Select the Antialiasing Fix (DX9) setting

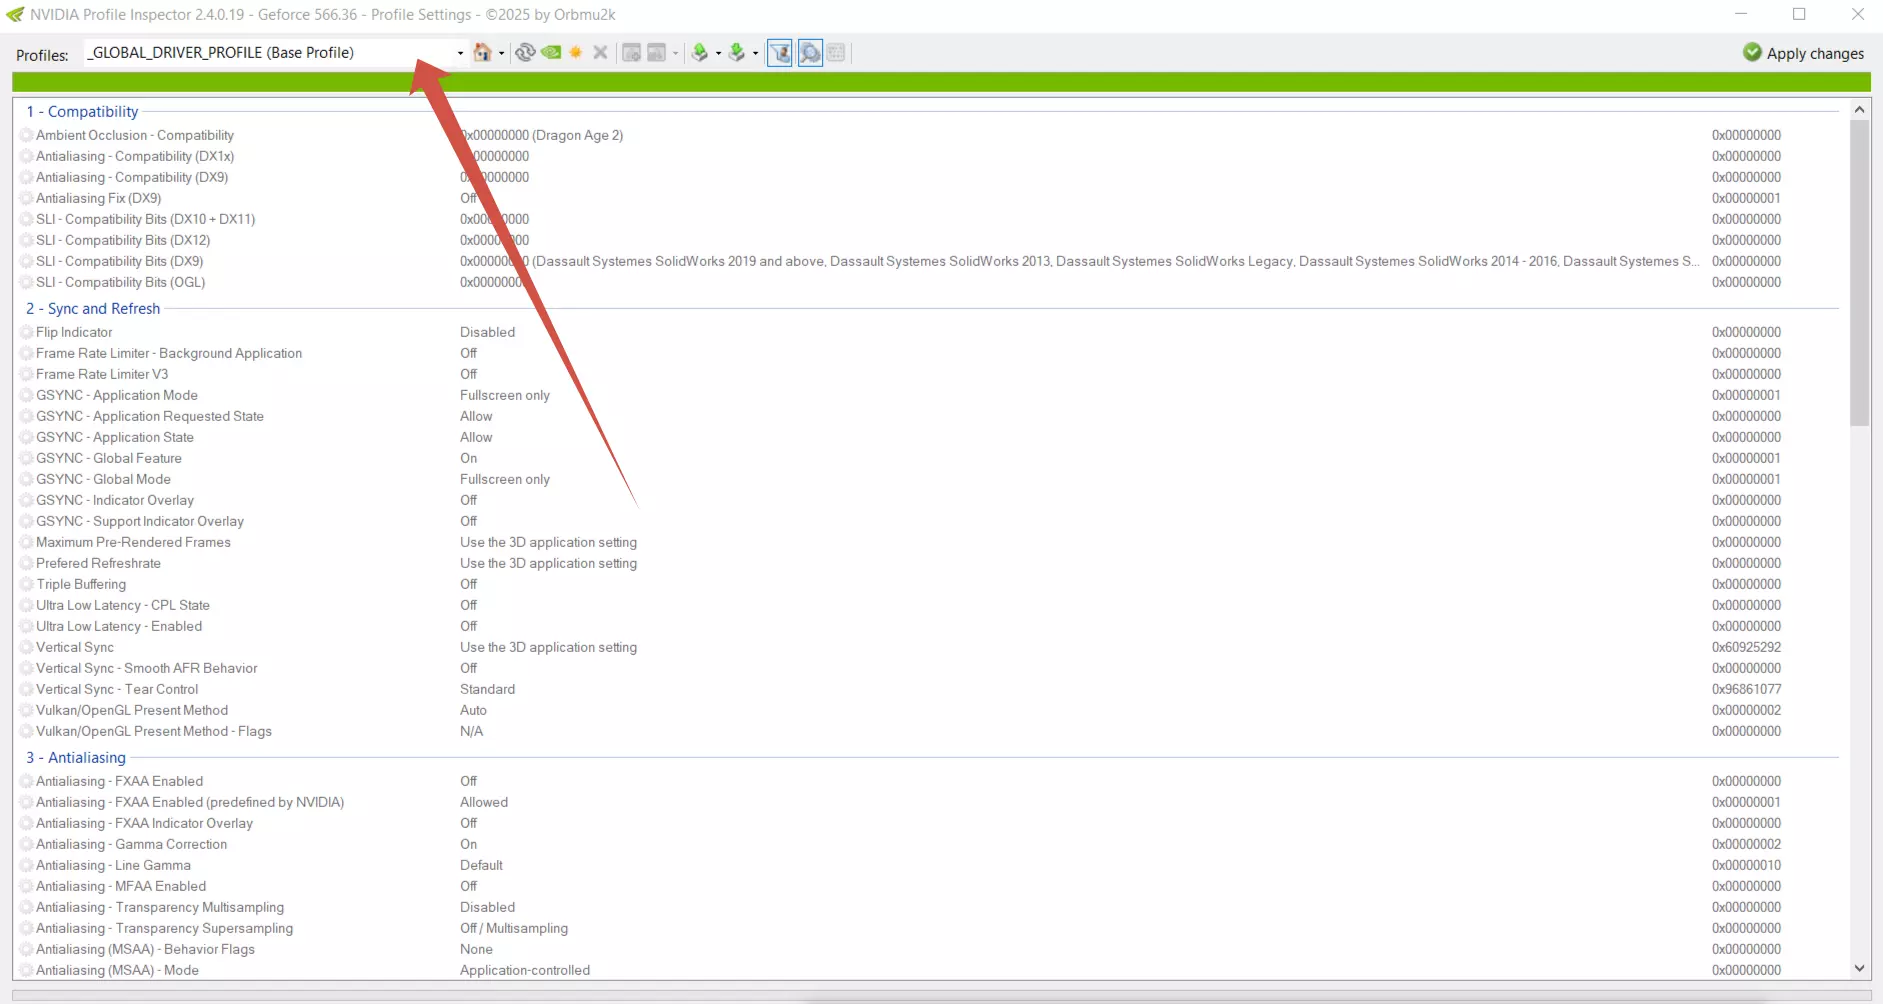coord(99,199)
